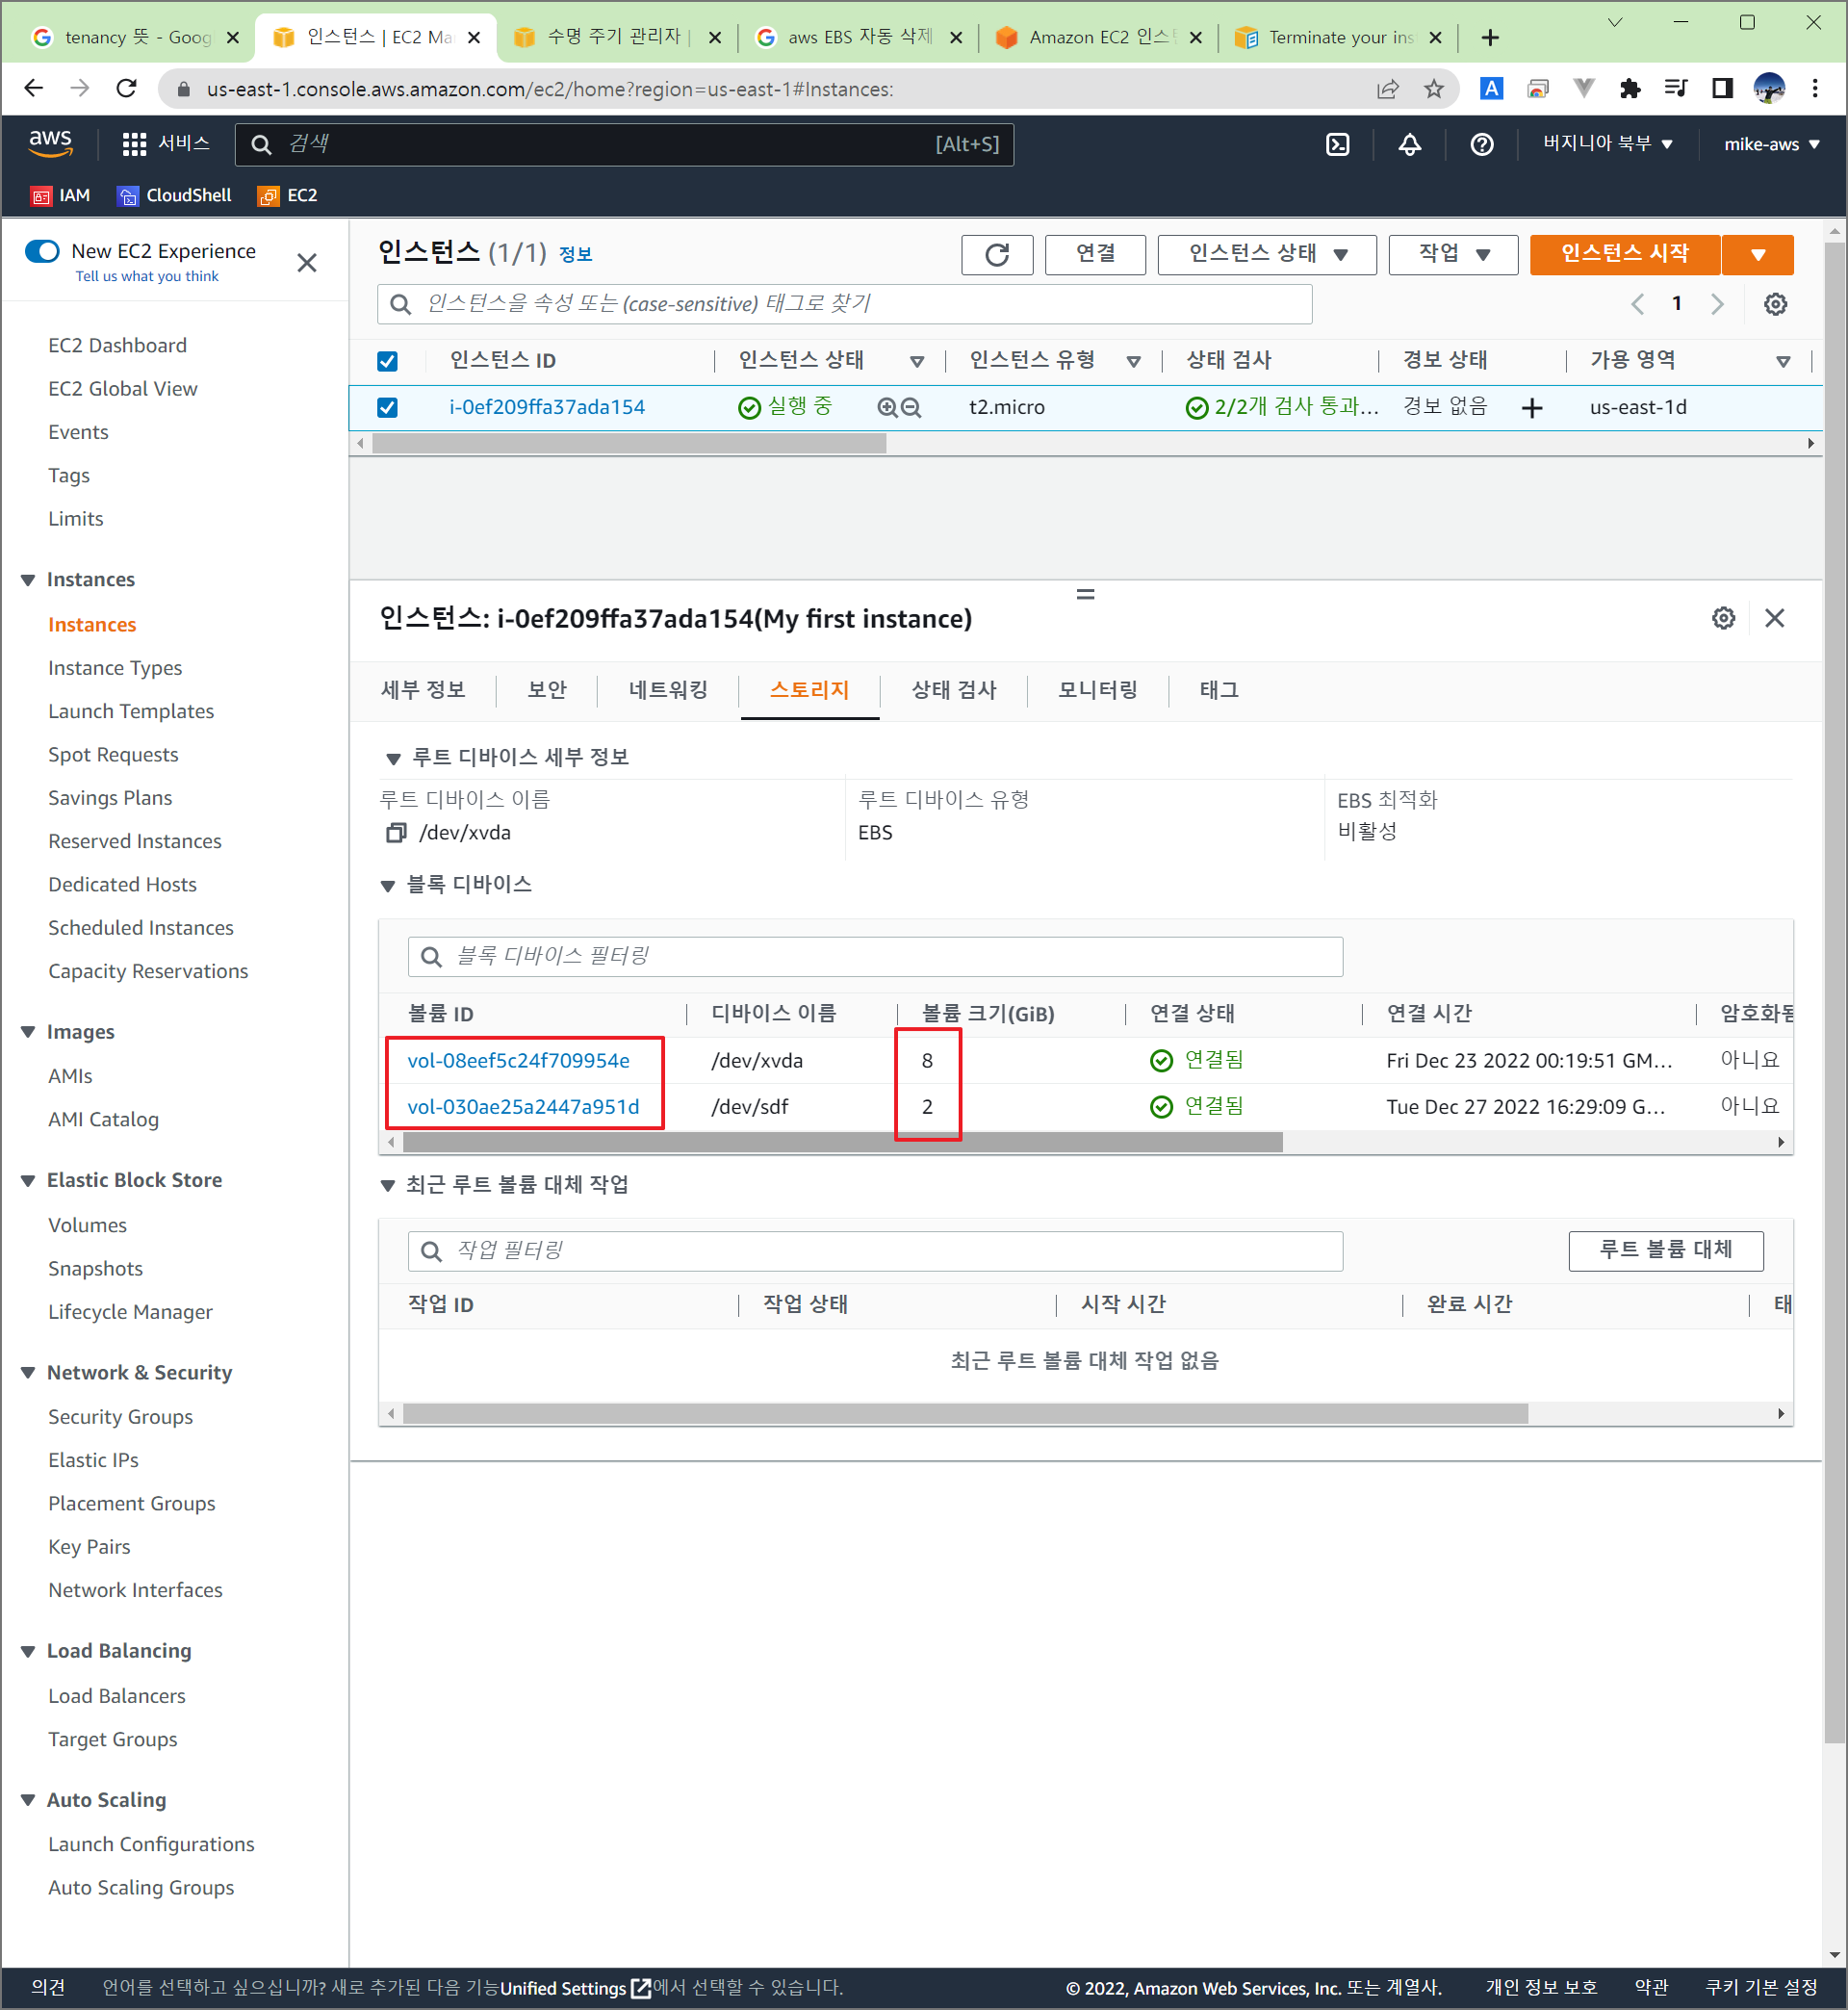Viewport: 1848px width, 2010px height.
Task: Click the replacement tasks table horizontal scrollbar
Action: point(965,1414)
